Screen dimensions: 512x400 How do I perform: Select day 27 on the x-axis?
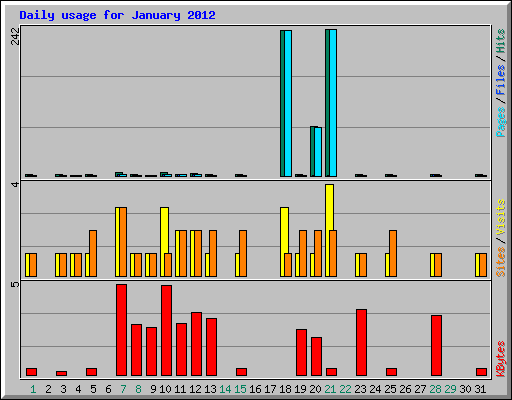(x=420, y=389)
